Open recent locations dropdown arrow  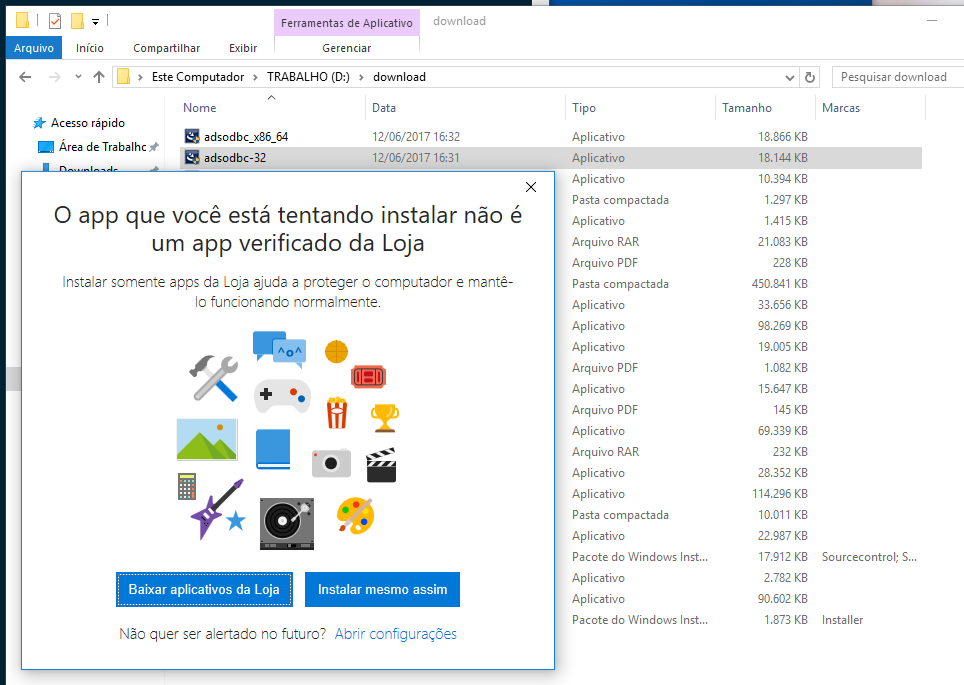click(x=78, y=77)
